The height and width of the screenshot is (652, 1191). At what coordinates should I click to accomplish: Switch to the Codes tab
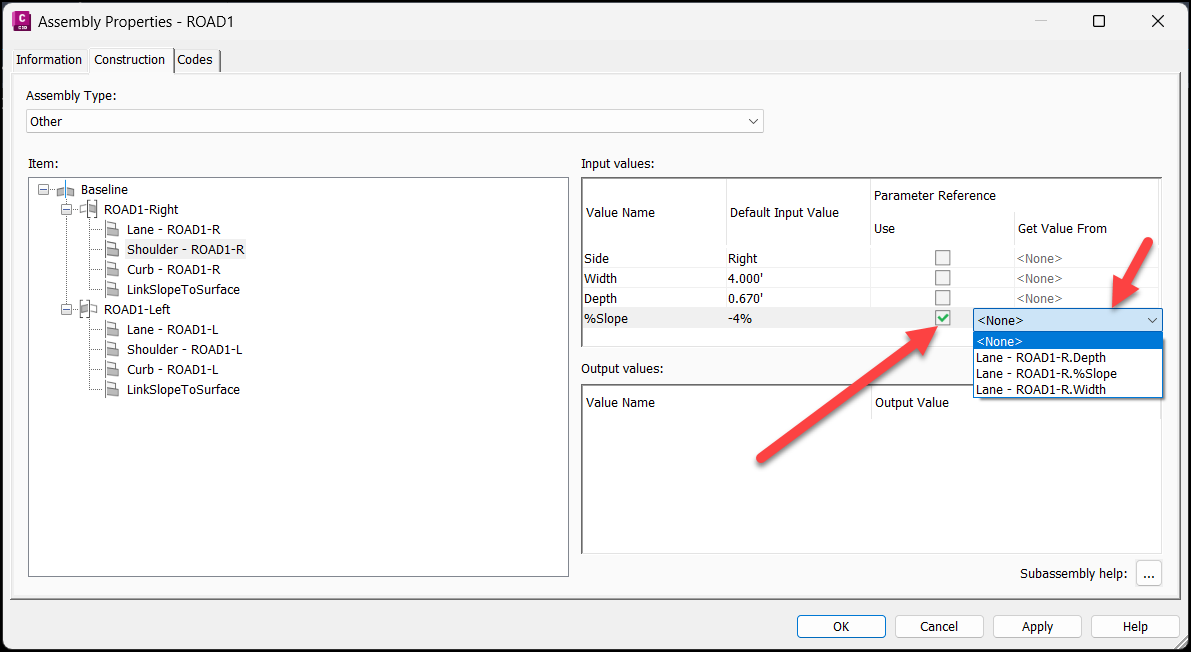point(196,60)
